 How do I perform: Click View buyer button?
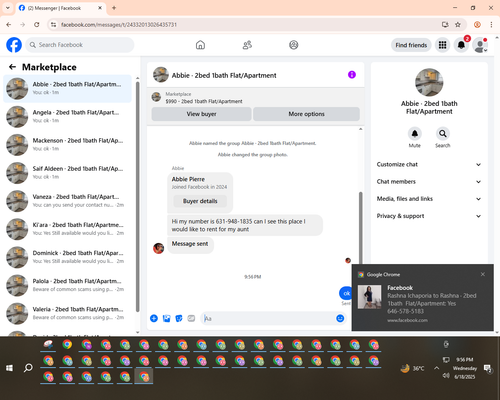201,114
